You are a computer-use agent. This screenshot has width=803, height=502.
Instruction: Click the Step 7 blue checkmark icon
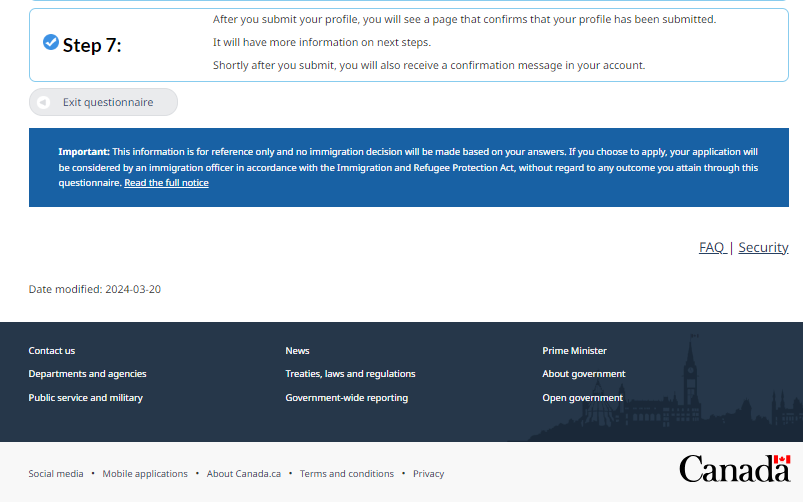51,42
